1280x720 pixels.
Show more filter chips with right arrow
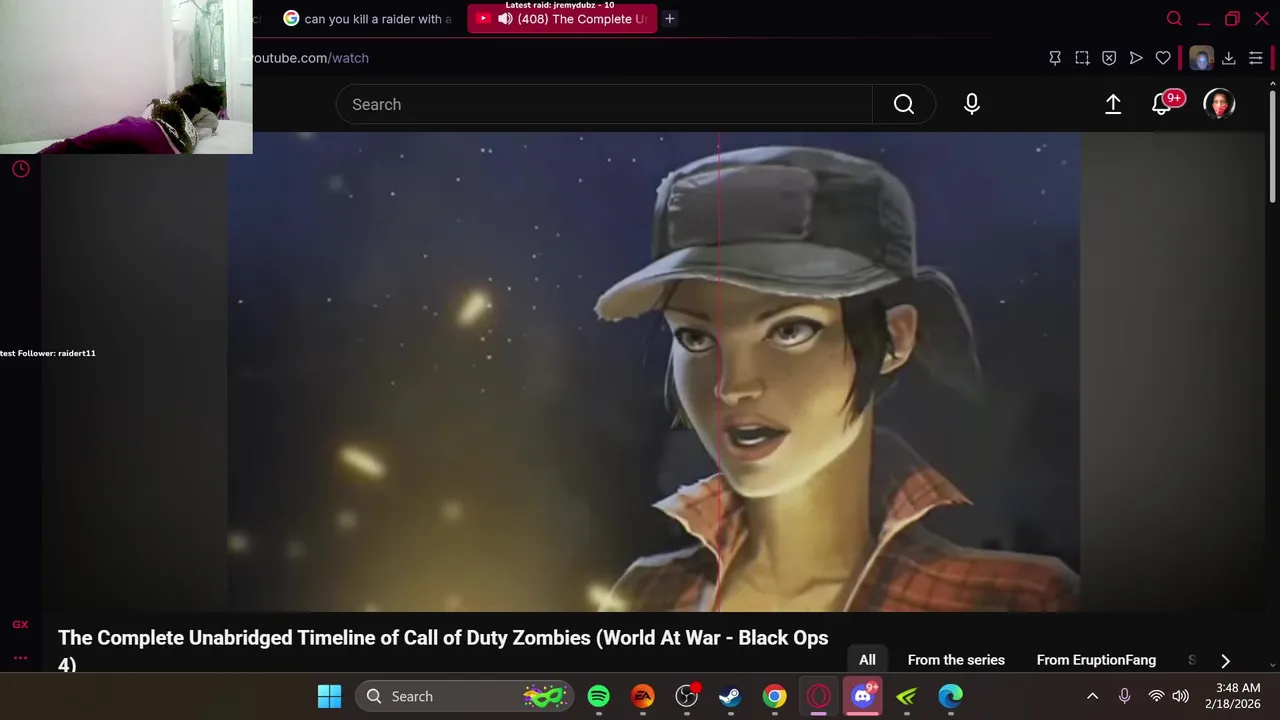point(1225,660)
